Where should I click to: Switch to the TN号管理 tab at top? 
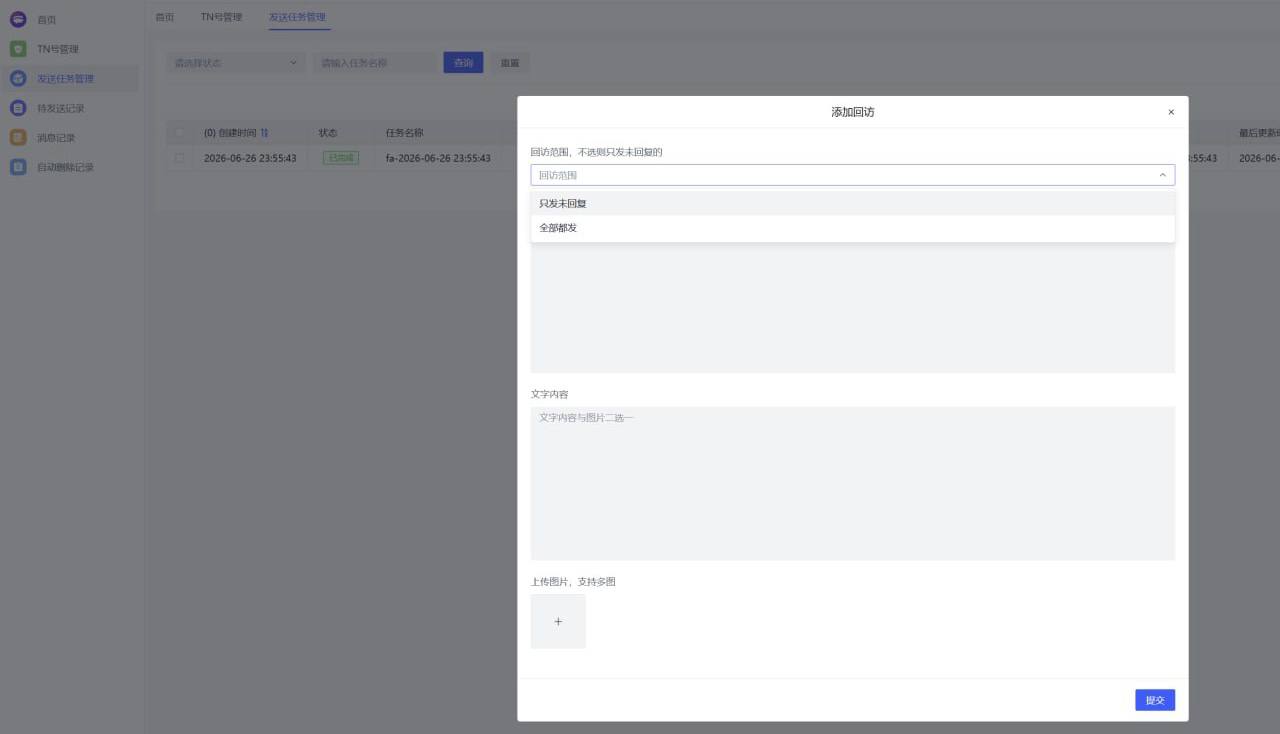(221, 17)
